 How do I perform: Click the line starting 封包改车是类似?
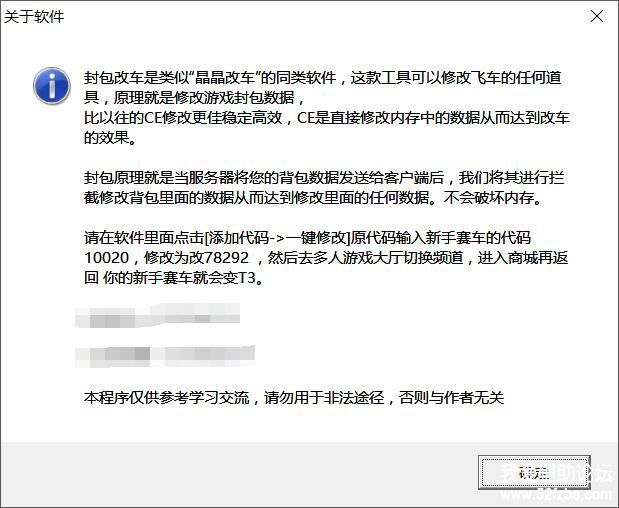[x=323, y=78]
